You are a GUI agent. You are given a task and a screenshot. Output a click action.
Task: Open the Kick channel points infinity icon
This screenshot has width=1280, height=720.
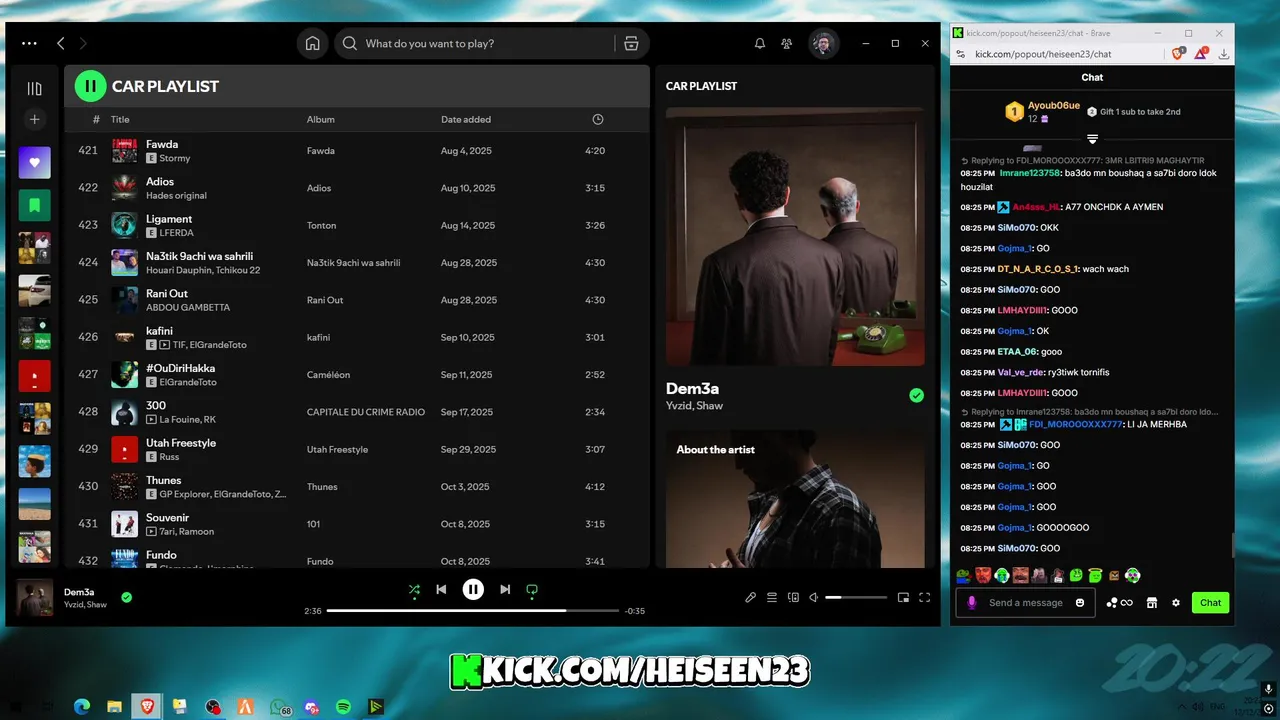tap(1120, 603)
